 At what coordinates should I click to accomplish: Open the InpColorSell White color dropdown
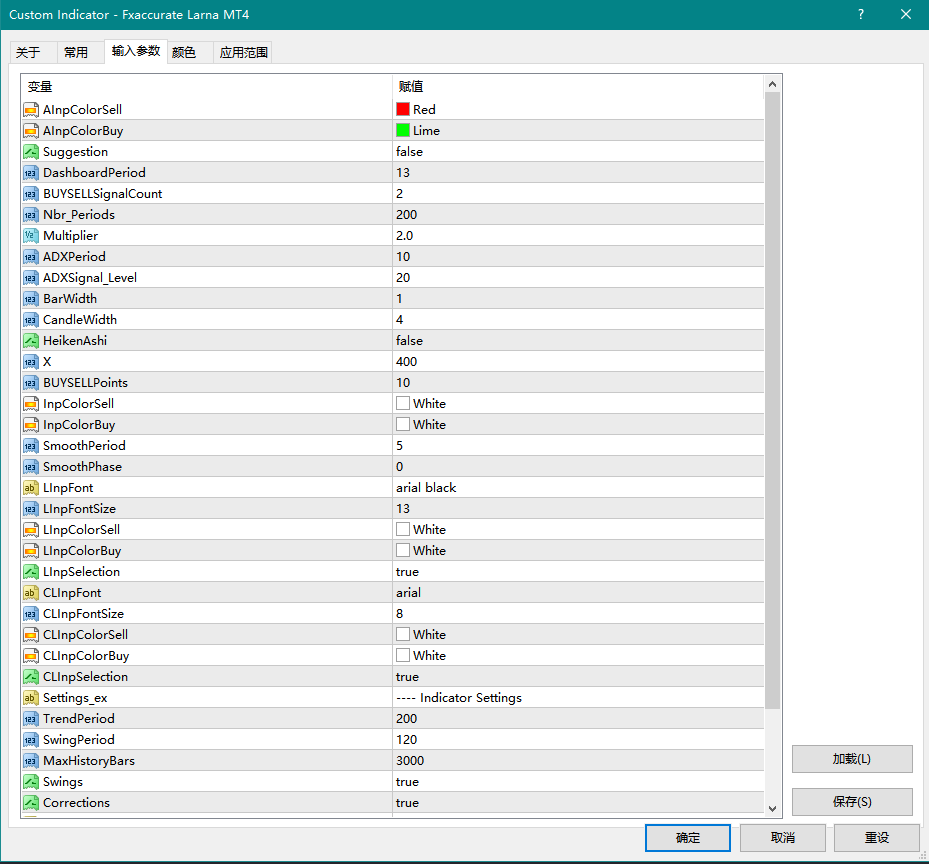coord(429,404)
